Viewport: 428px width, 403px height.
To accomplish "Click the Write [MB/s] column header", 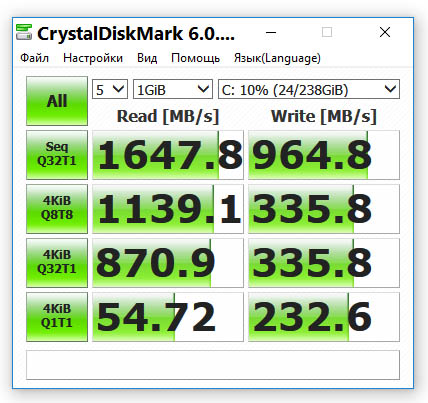I will (324, 117).
